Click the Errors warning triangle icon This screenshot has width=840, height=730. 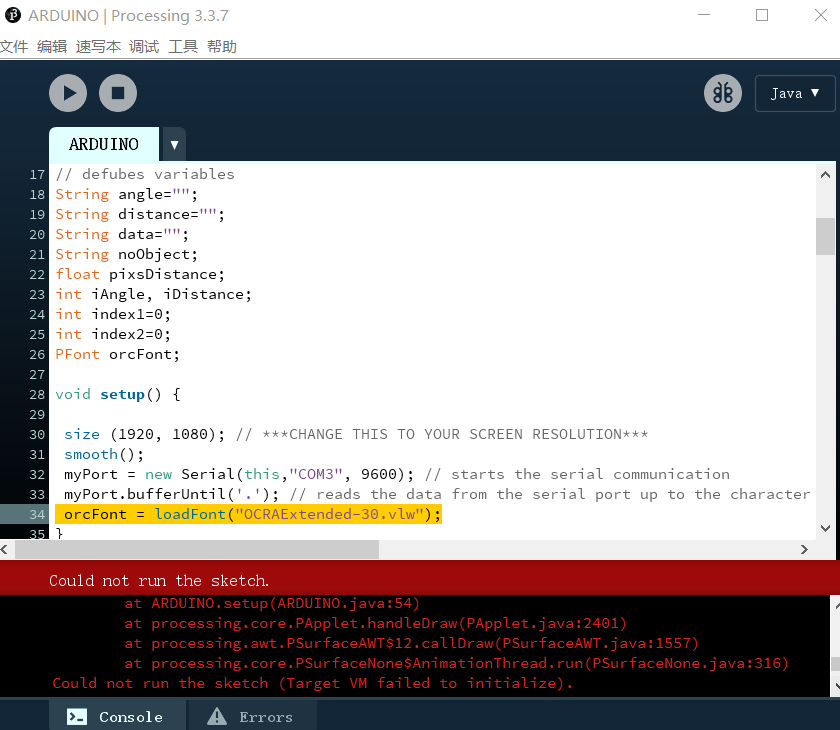coord(217,716)
